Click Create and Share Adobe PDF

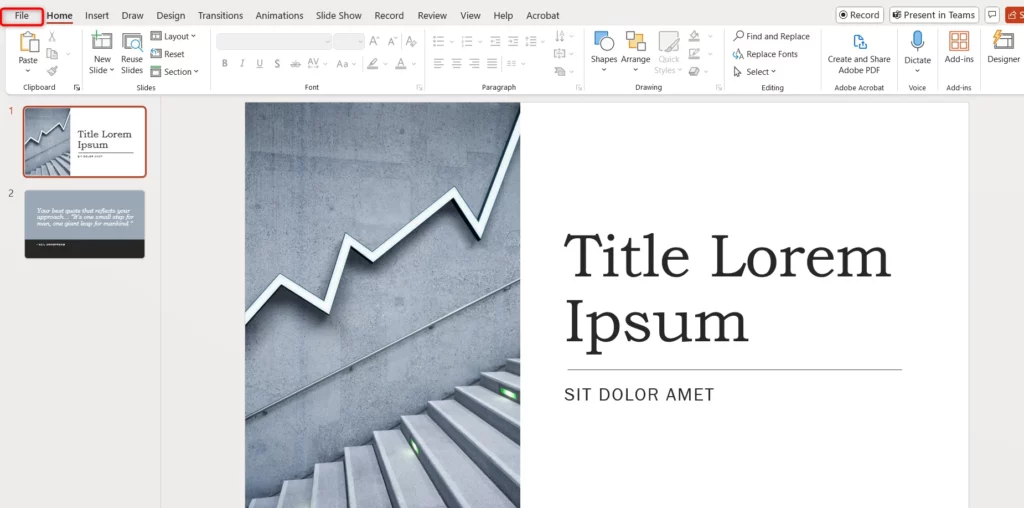[859, 52]
